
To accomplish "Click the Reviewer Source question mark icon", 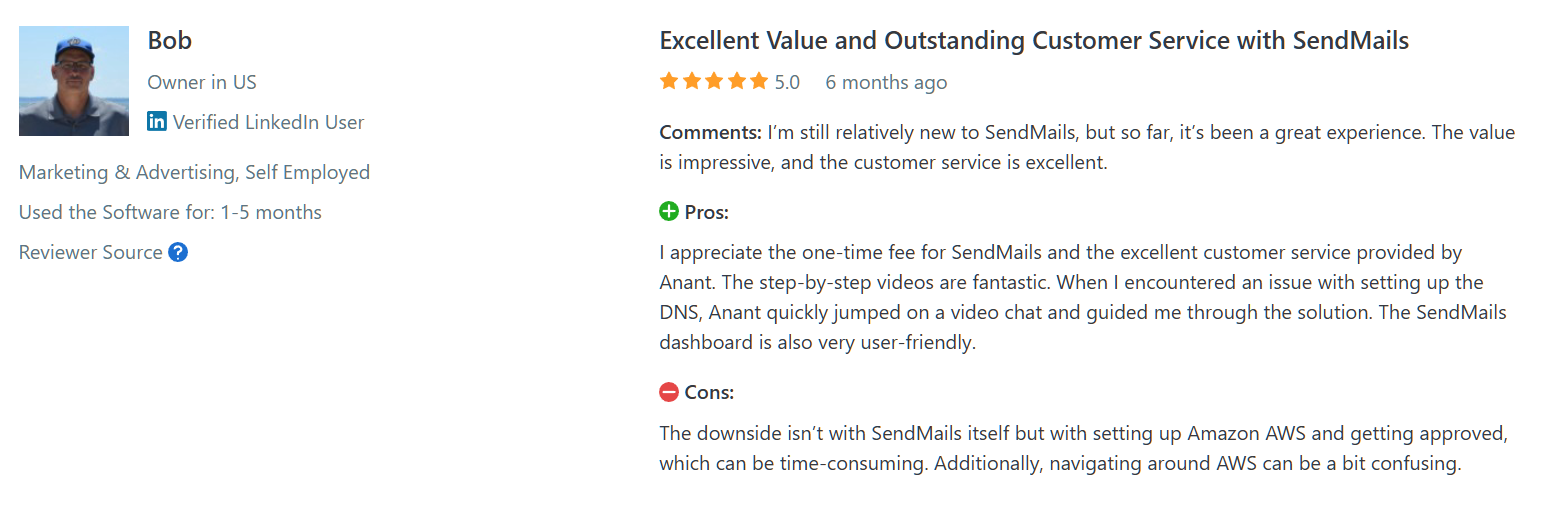I will pyautogui.click(x=178, y=252).
